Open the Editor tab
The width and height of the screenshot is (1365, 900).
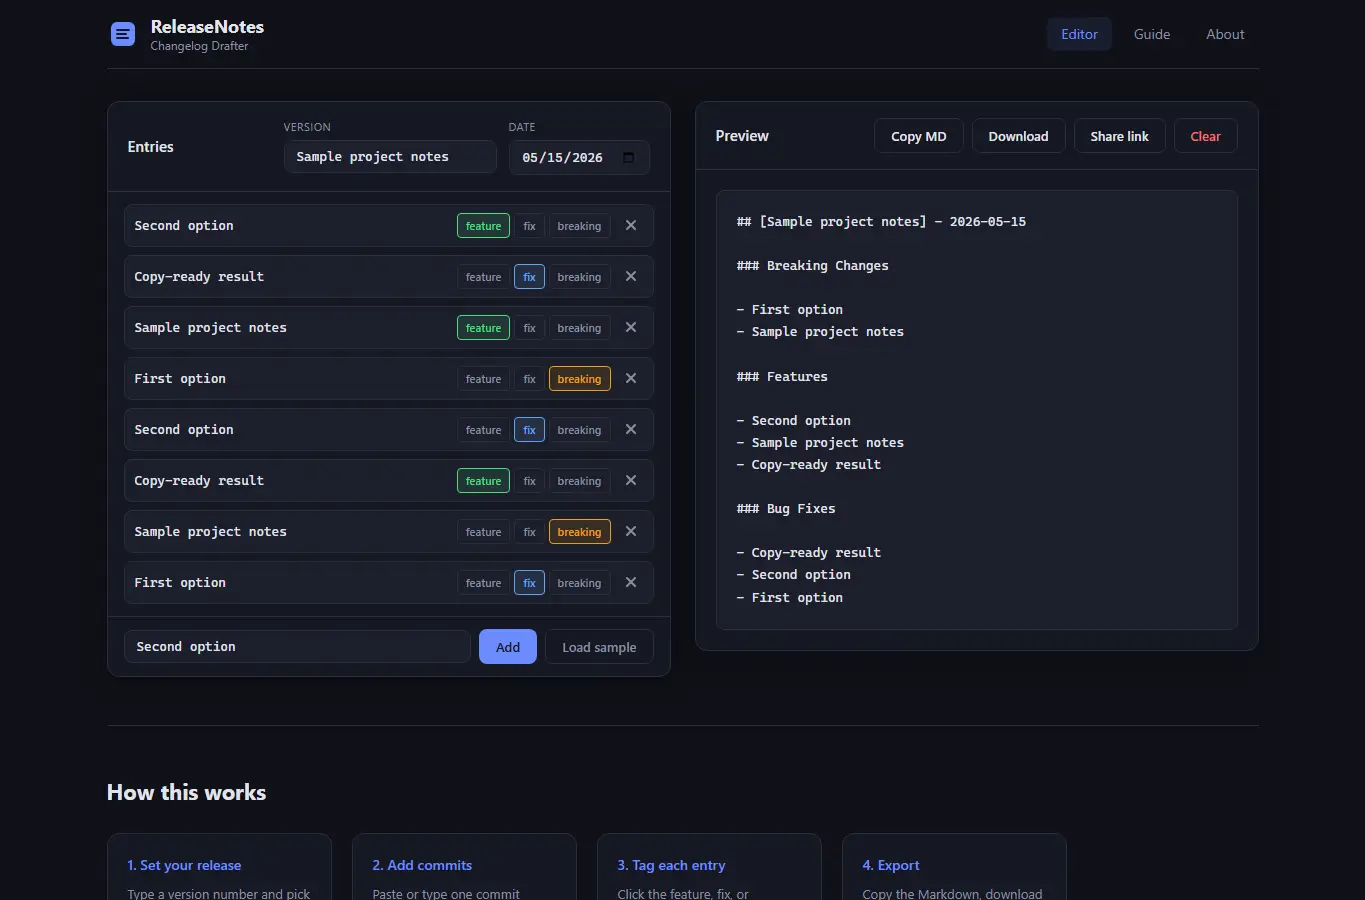(1079, 34)
